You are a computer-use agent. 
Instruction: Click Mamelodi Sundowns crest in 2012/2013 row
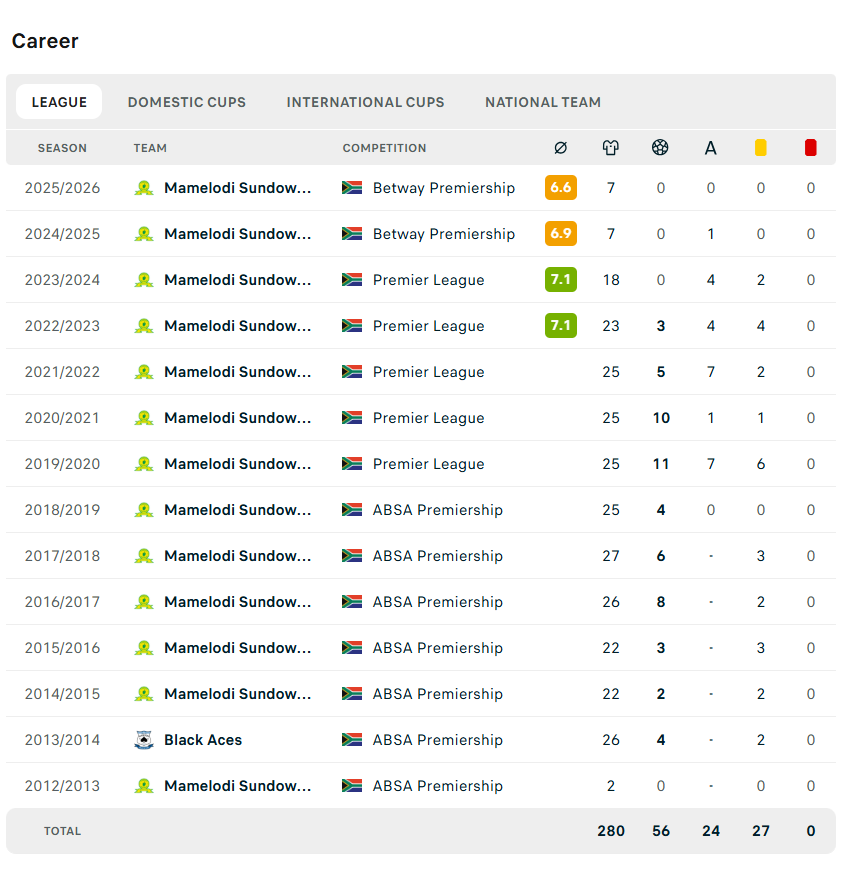[144, 786]
